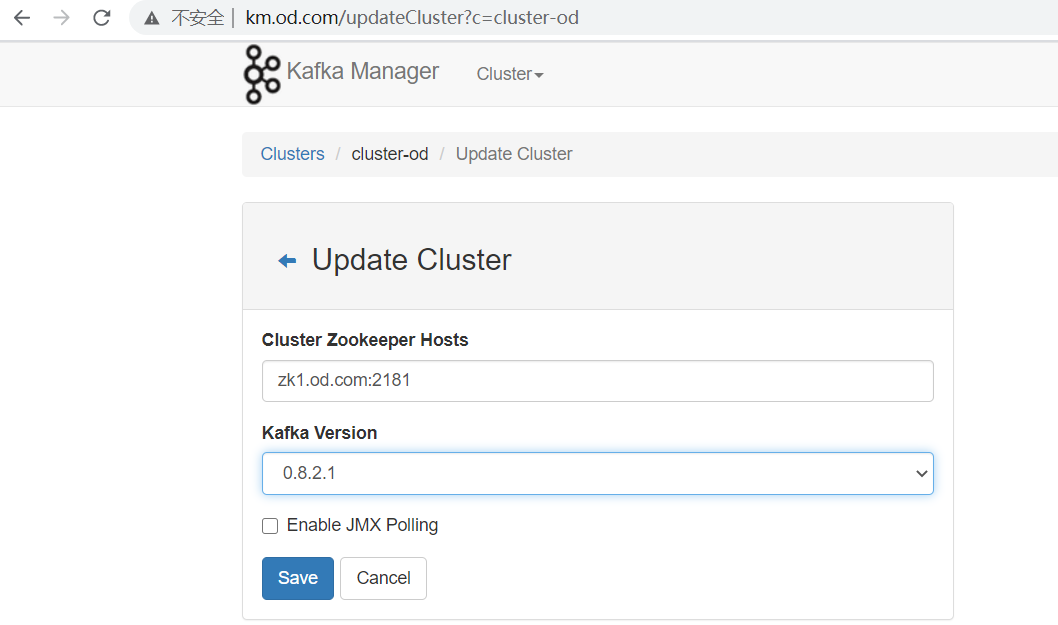Click the browser back arrow
This screenshot has height=625, width=1058.
(22, 18)
